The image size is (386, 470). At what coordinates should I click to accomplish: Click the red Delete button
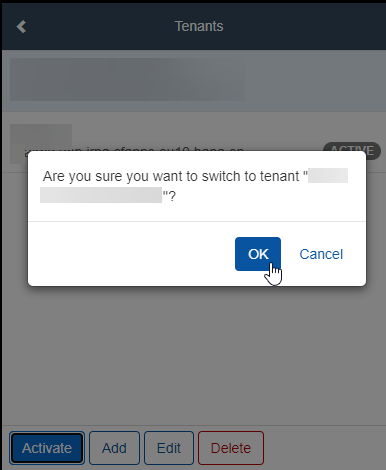pos(231,448)
